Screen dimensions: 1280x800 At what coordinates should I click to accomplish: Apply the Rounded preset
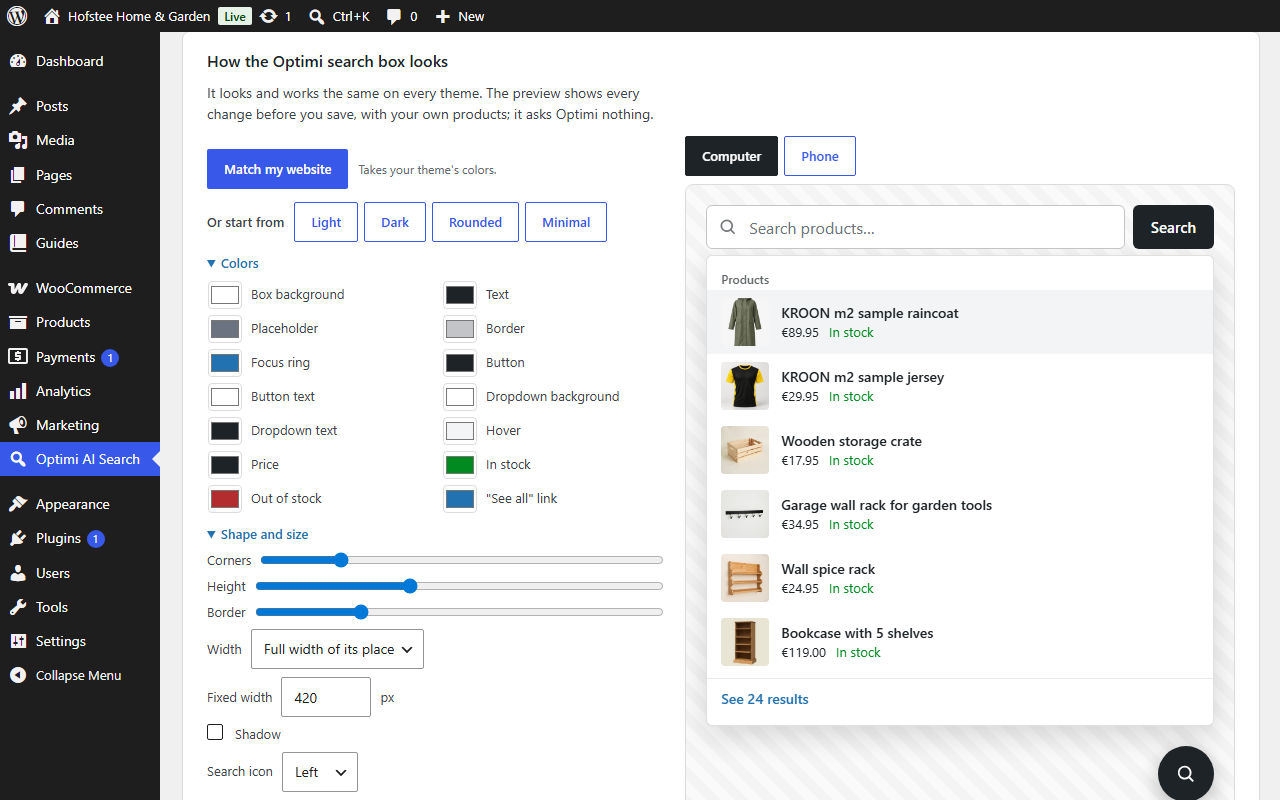pyautogui.click(x=475, y=222)
